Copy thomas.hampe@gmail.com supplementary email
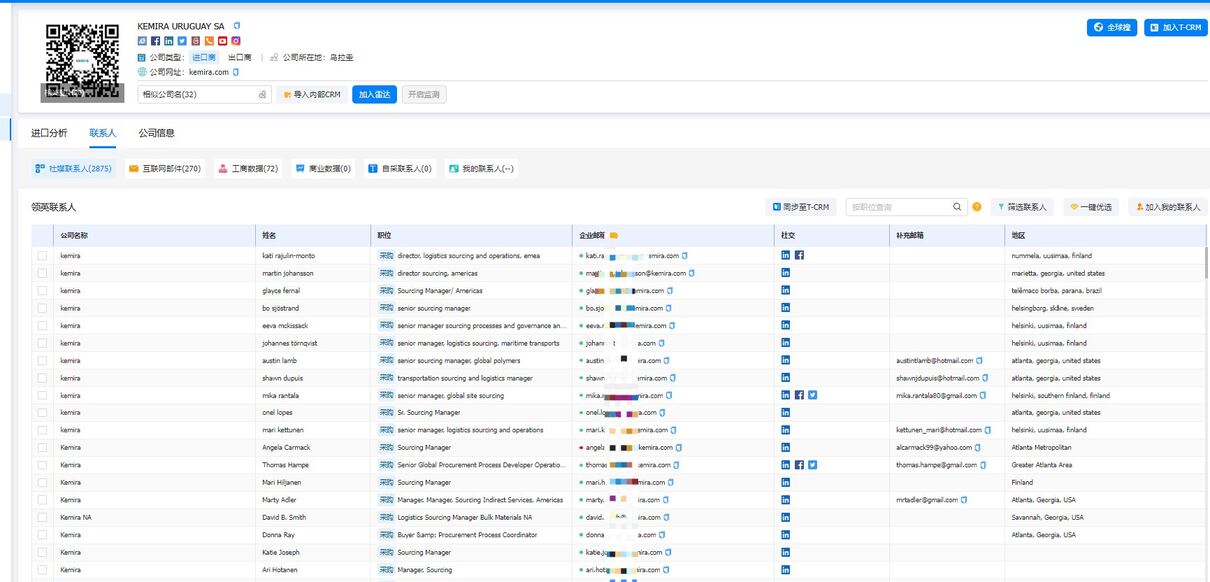1210x582 pixels. 983,465
